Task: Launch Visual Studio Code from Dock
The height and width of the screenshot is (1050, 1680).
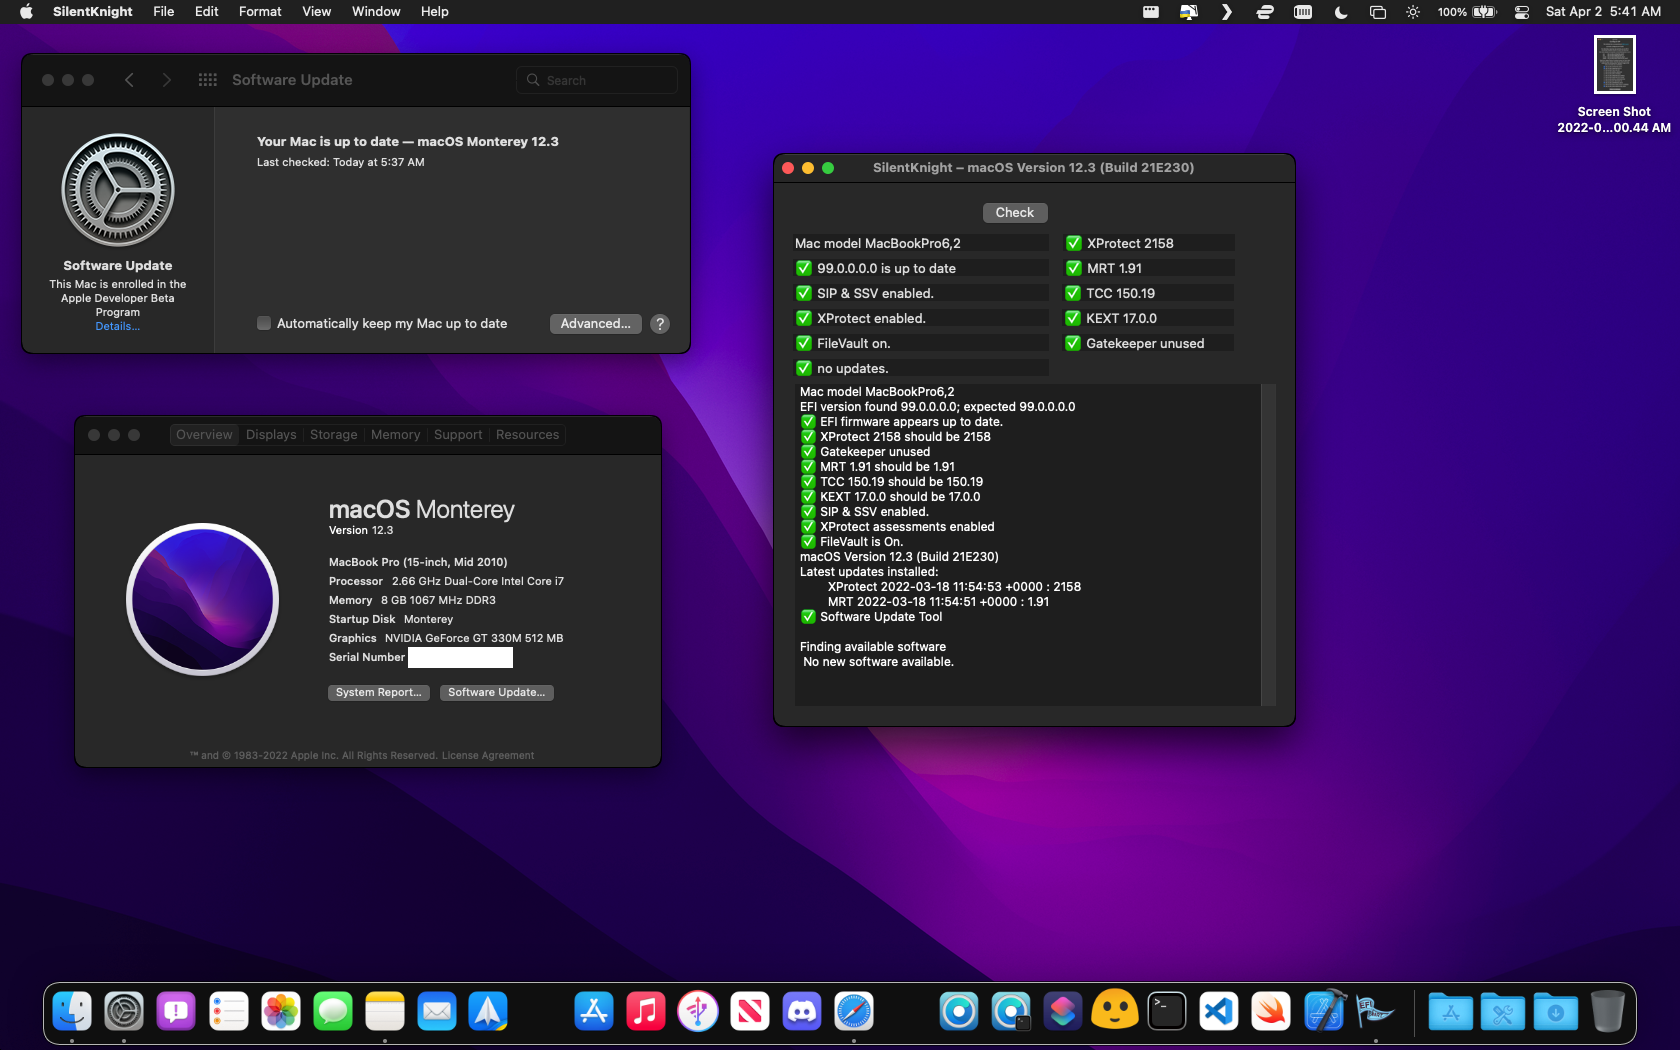Action: point(1219,1012)
